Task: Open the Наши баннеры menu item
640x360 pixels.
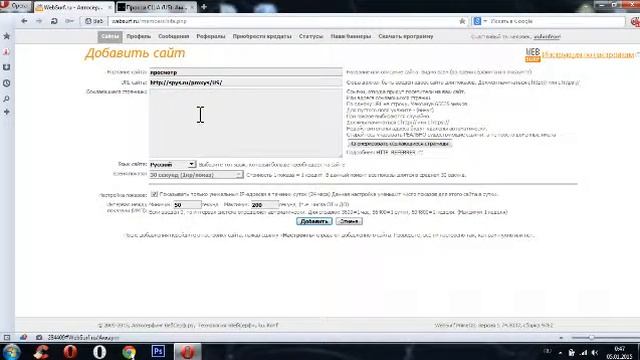Action: coord(351,36)
